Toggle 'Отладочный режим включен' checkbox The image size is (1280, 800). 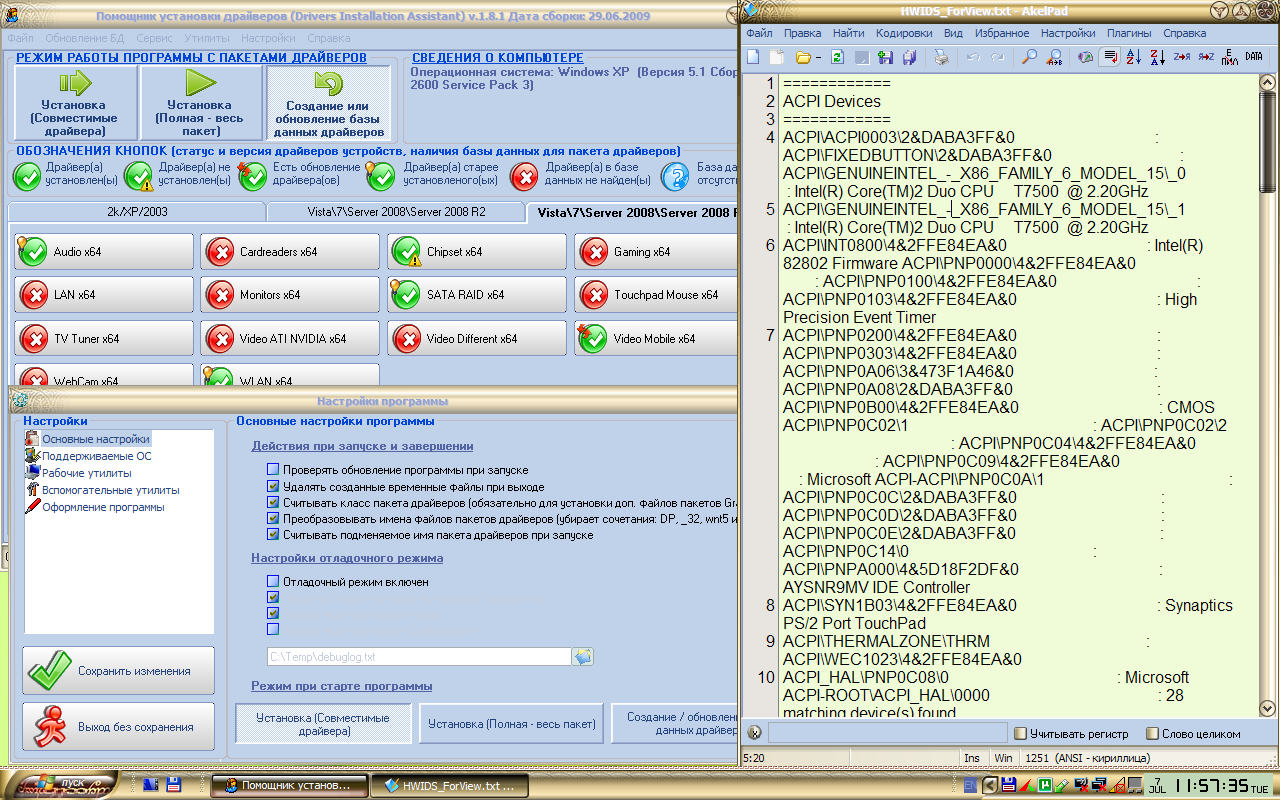point(273,581)
